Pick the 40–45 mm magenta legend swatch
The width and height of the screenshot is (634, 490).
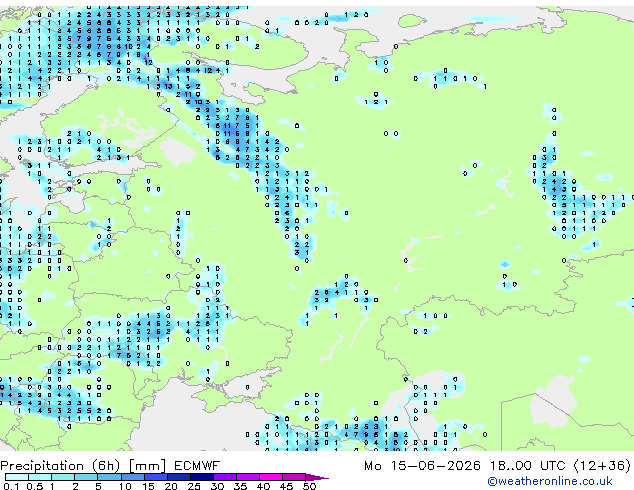271,477
